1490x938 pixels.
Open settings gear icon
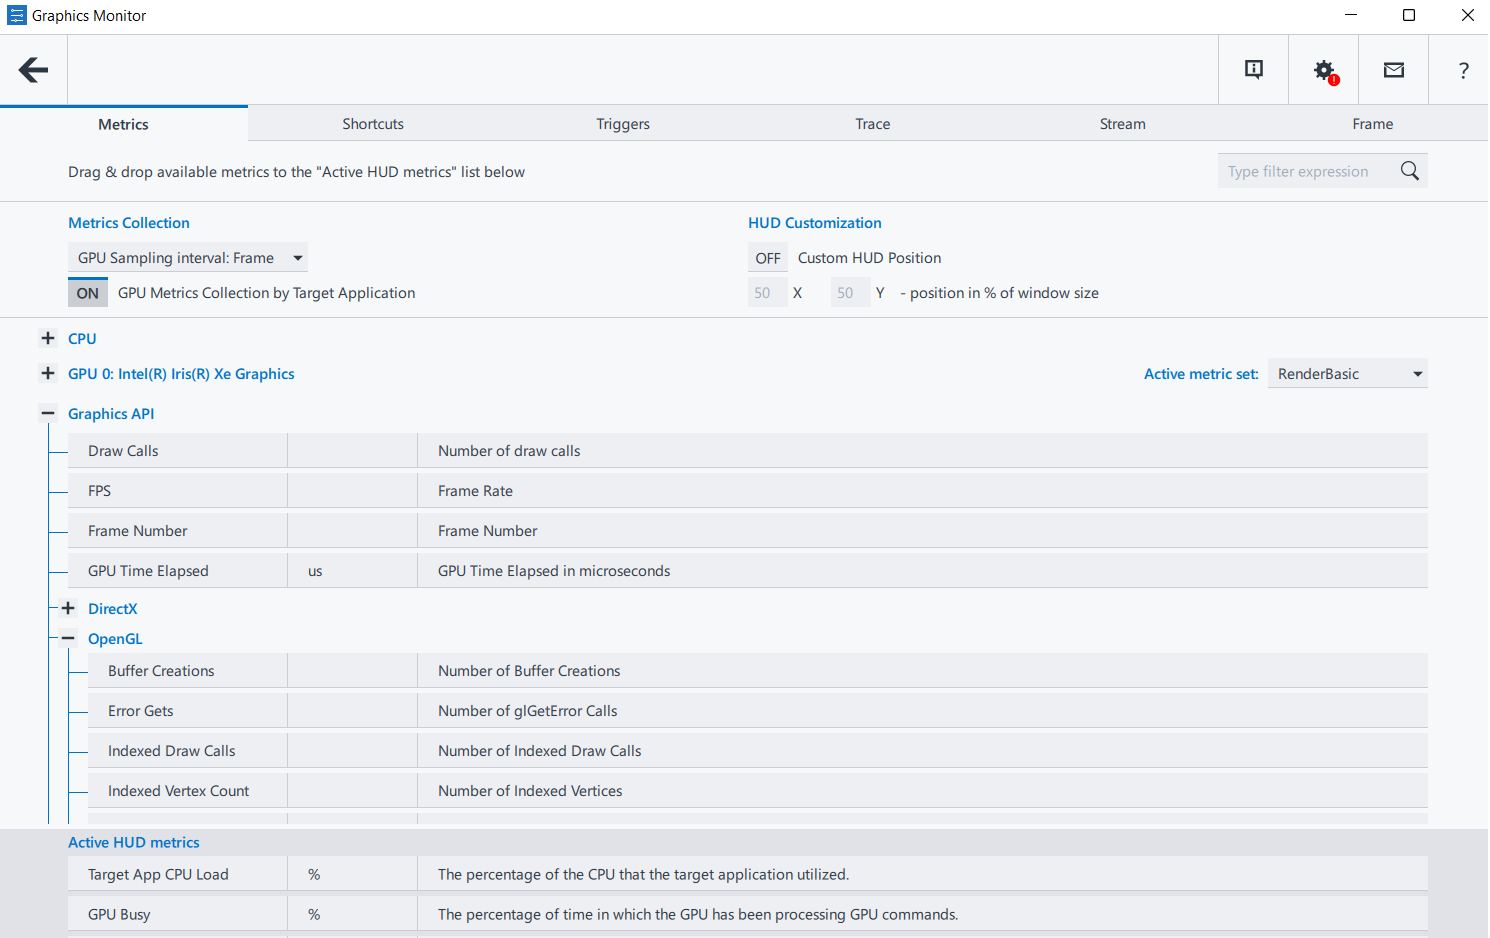1324,70
